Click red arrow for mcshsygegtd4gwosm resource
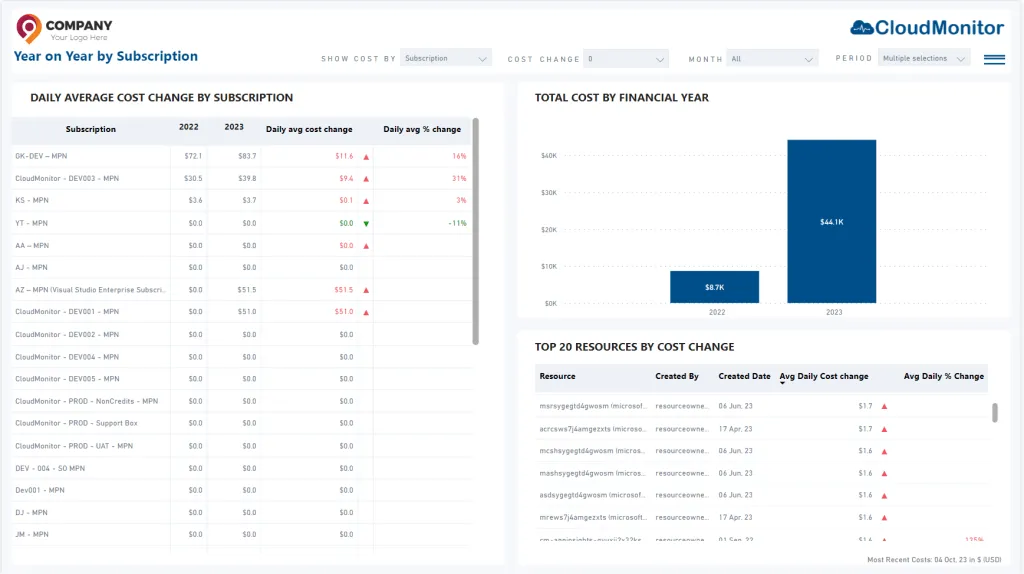Viewport: 1024px width, 574px height. pyautogui.click(x=884, y=451)
